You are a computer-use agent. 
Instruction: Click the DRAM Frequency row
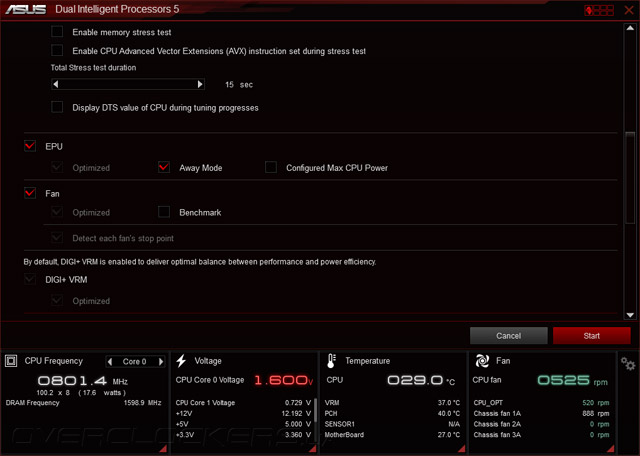(x=84, y=403)
